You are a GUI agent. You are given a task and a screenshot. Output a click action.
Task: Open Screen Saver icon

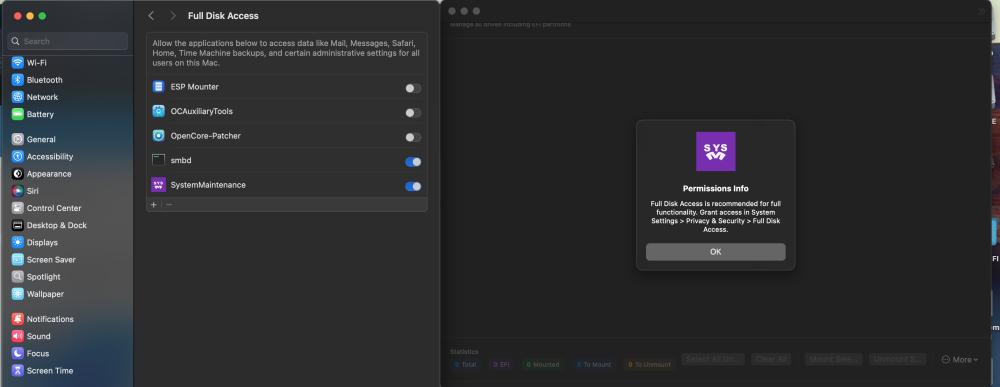tap(17, 260)
